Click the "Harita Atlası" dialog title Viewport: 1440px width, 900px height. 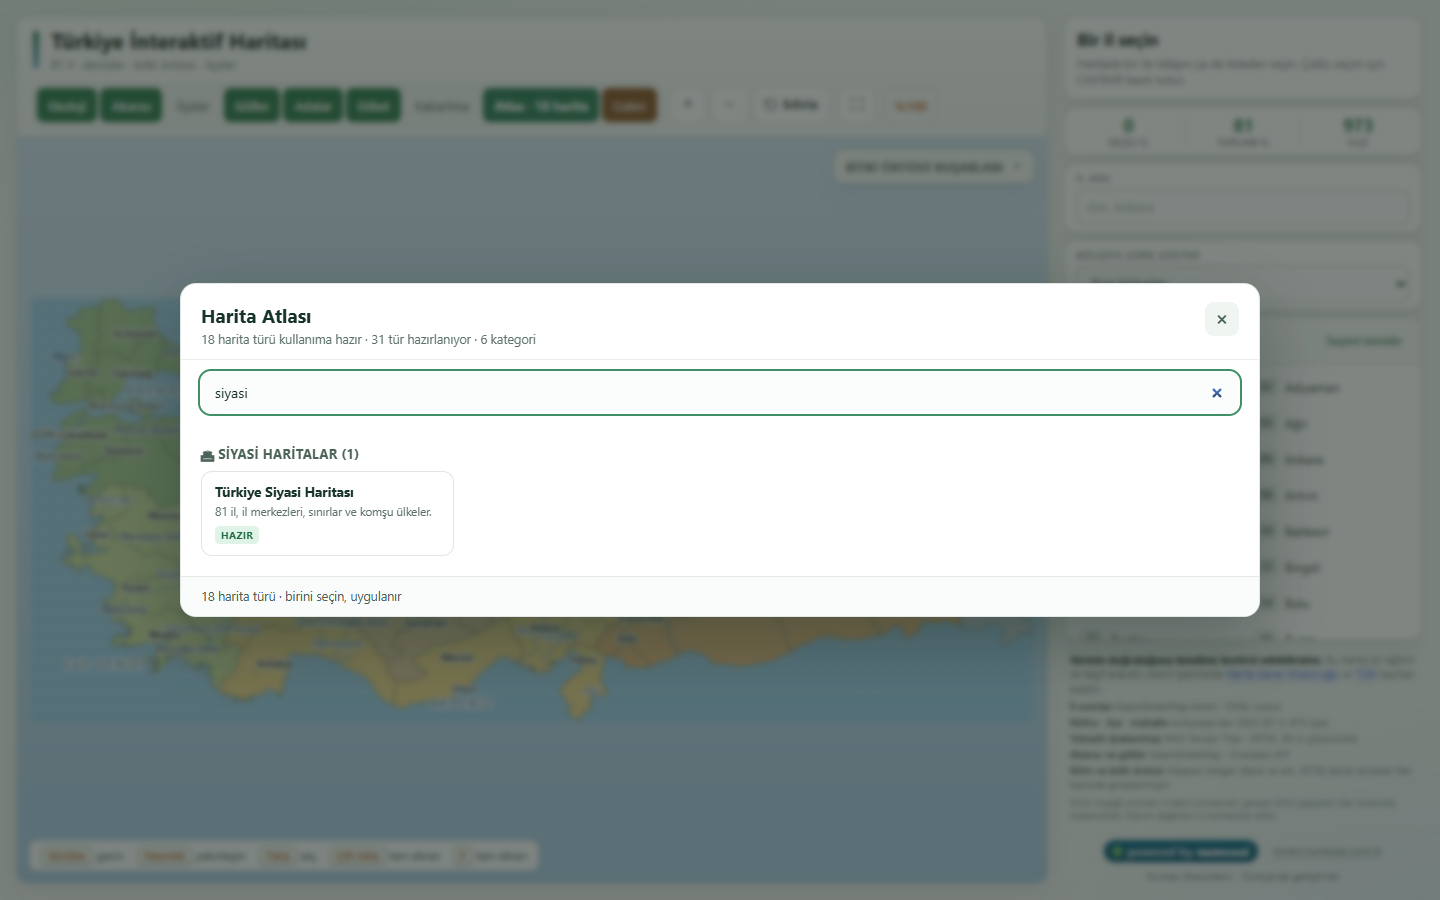tap(256, 316)
